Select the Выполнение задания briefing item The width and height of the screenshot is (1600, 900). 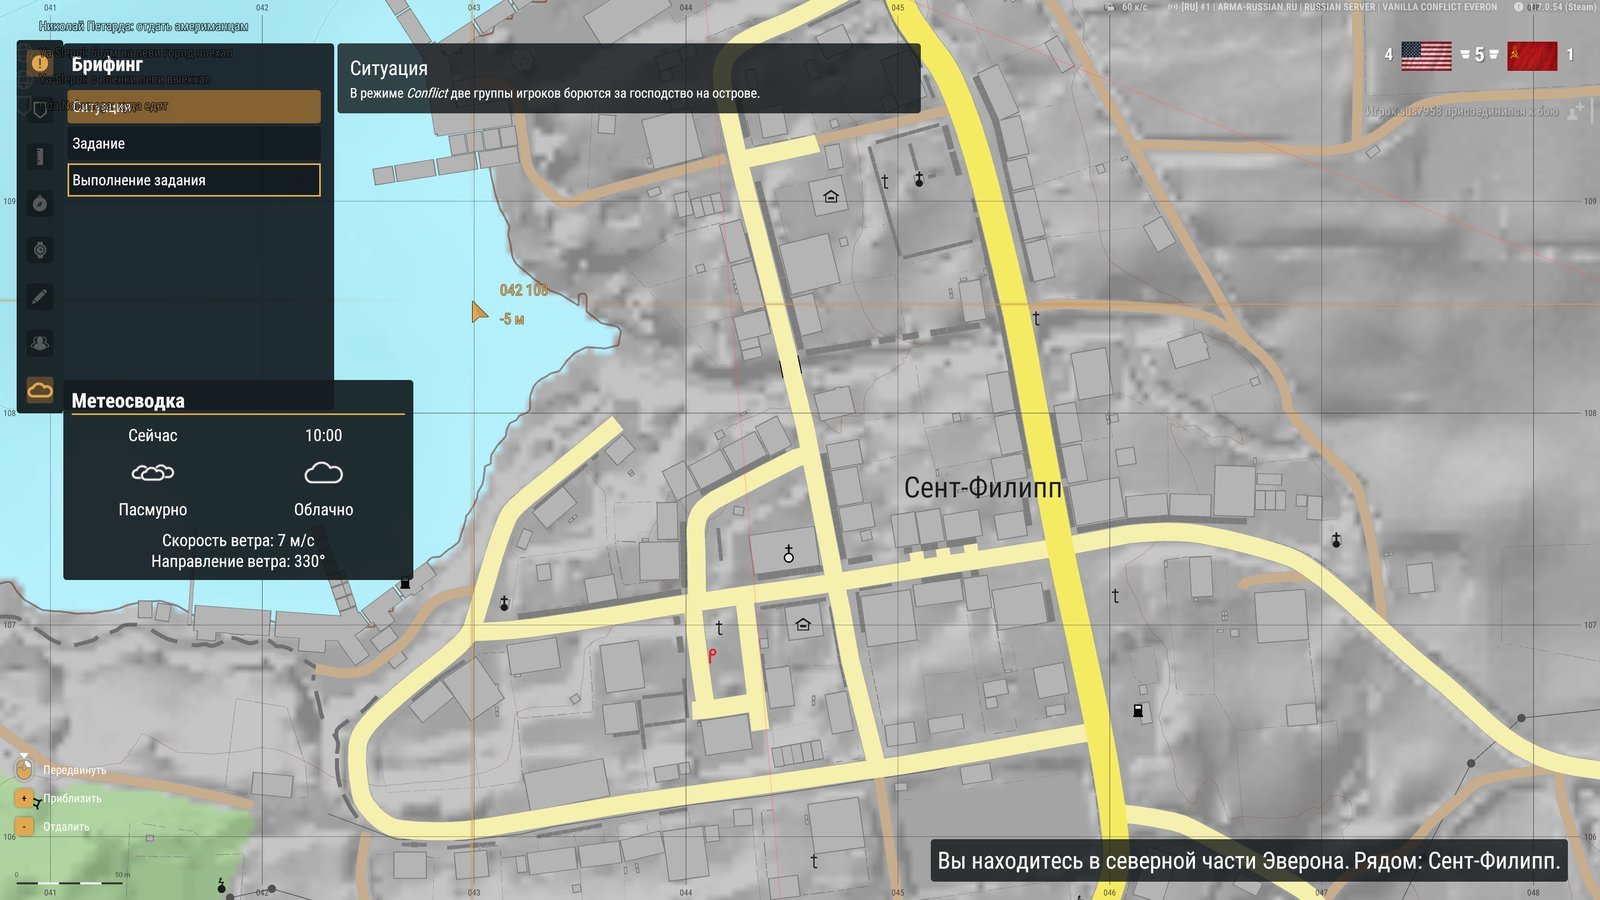point(194,180)
